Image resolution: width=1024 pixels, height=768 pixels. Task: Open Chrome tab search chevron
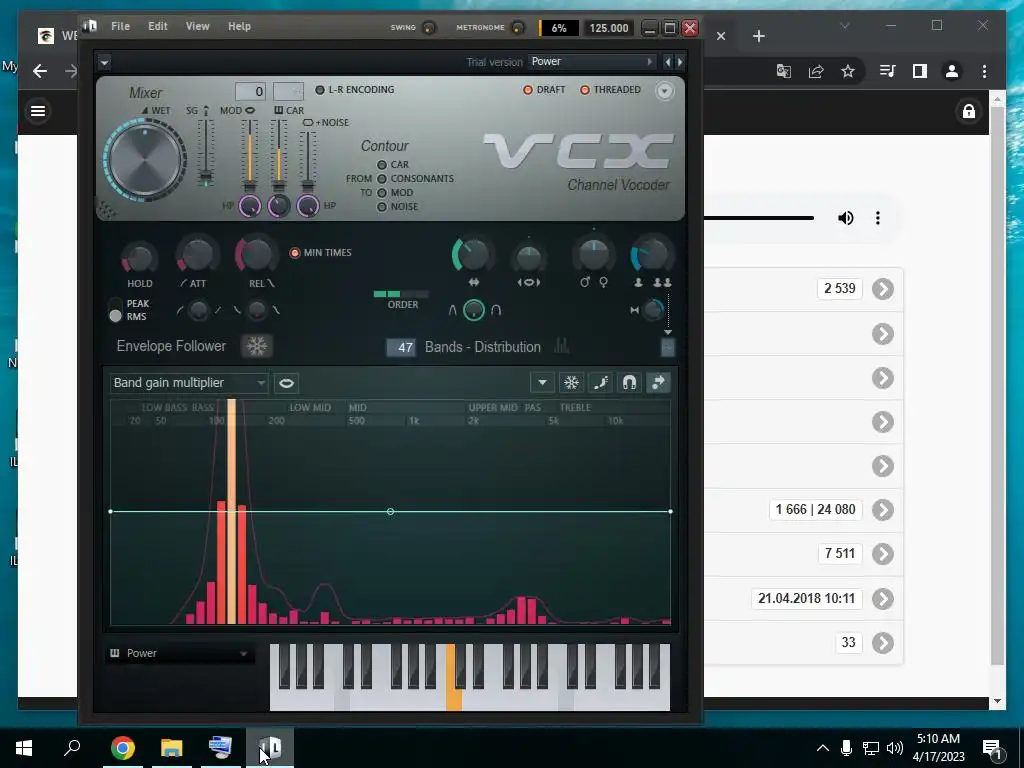844,26
